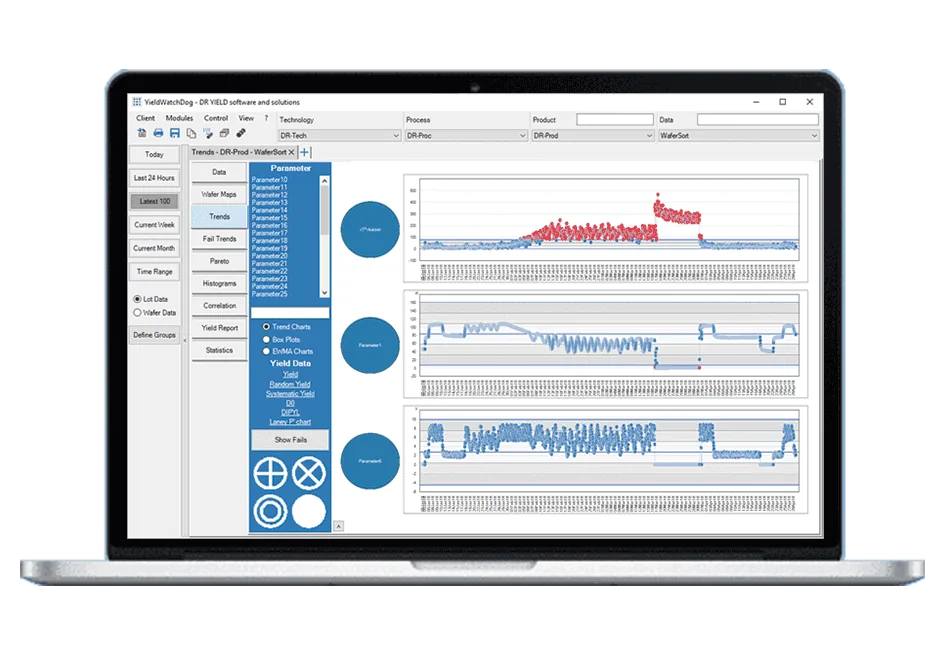
Task: Open the Pareto module
Action: click(x=219, y=262)
